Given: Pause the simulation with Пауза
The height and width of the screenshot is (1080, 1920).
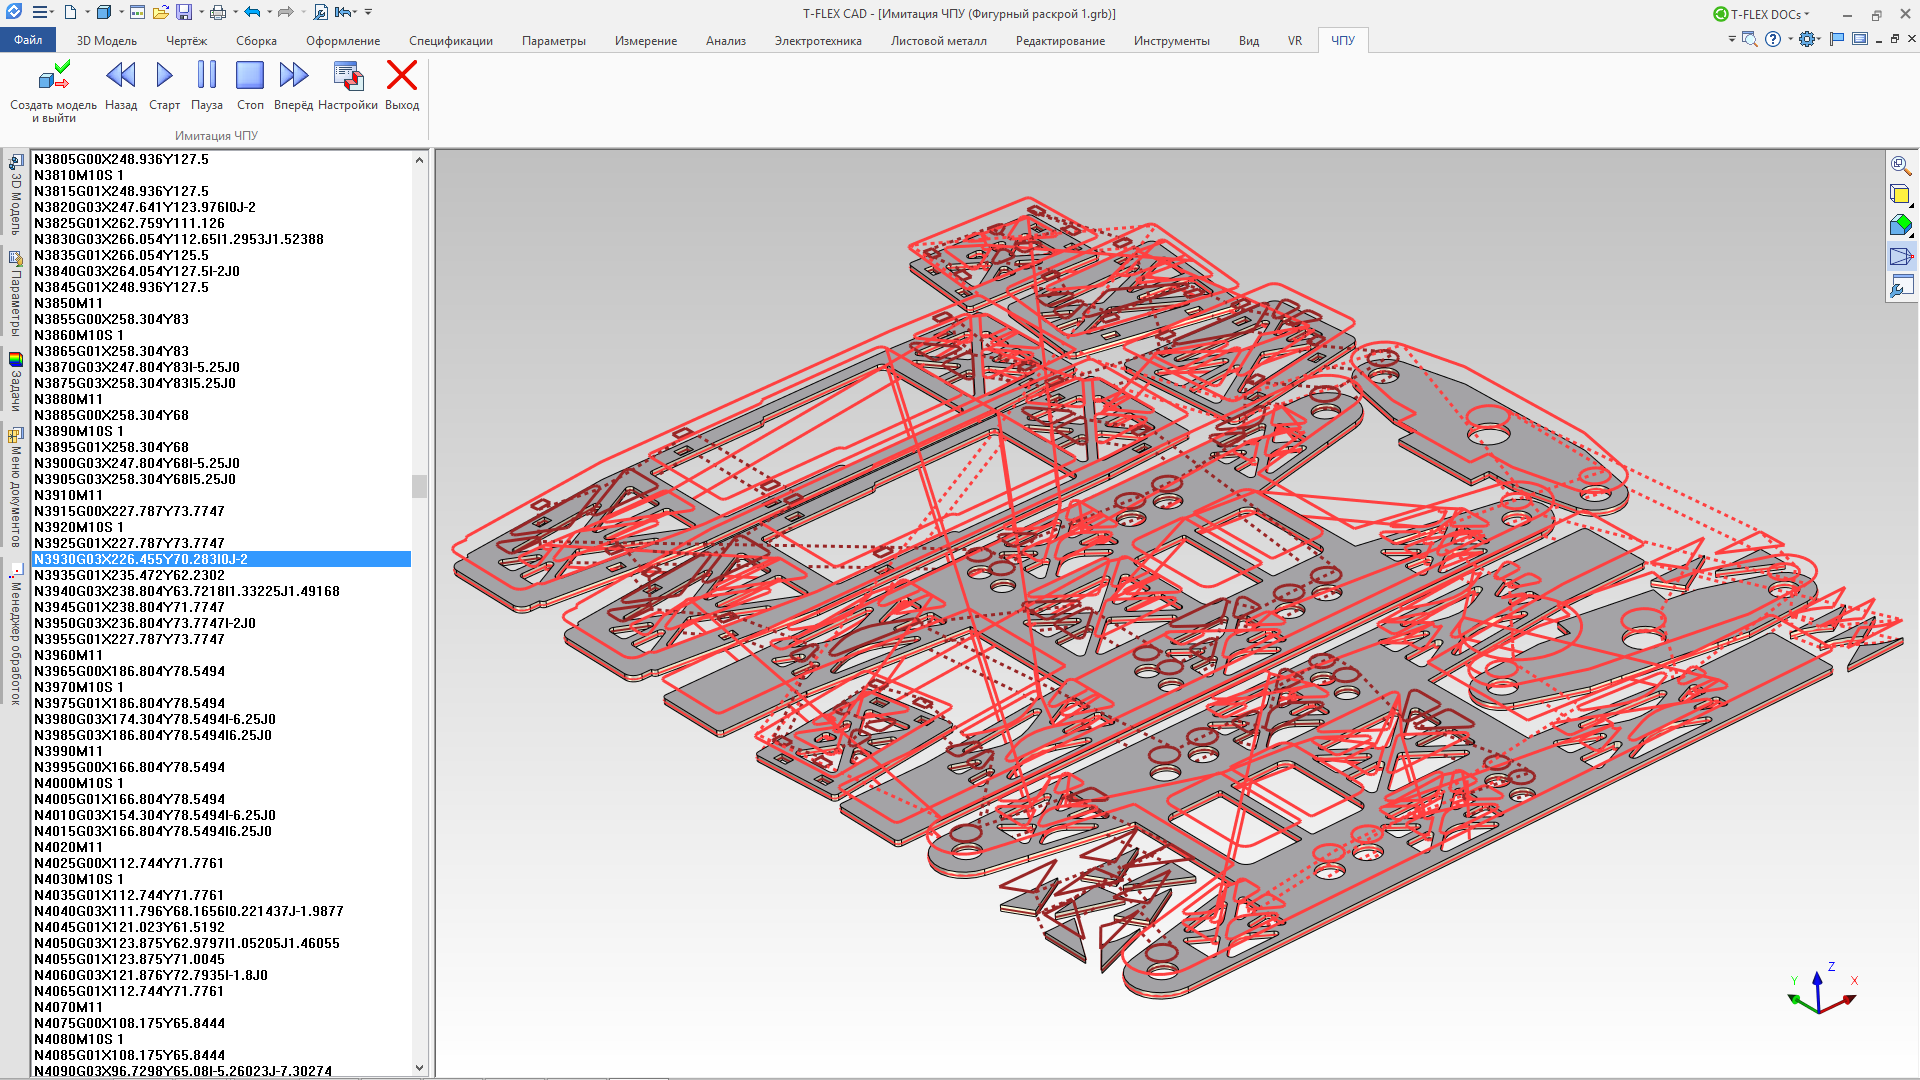Looking at the screenshot, I should click(207, 86).
